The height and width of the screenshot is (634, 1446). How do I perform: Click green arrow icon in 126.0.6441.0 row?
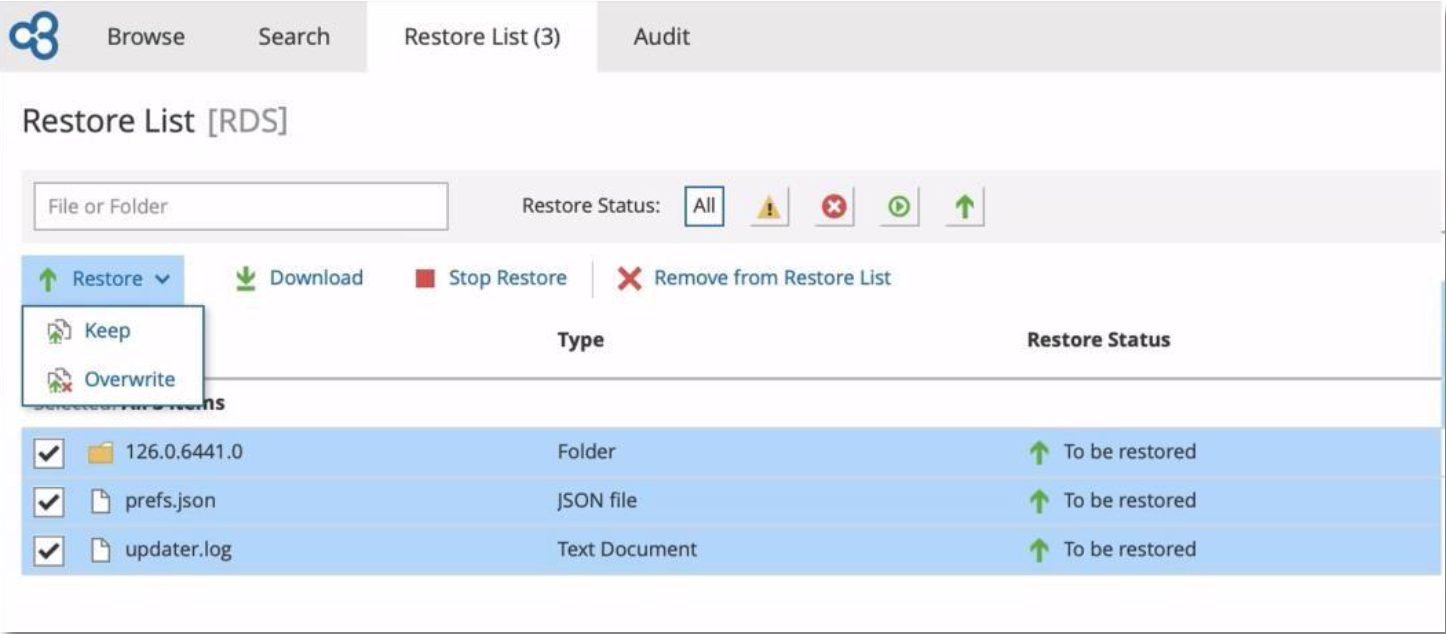pos(1039,453)
